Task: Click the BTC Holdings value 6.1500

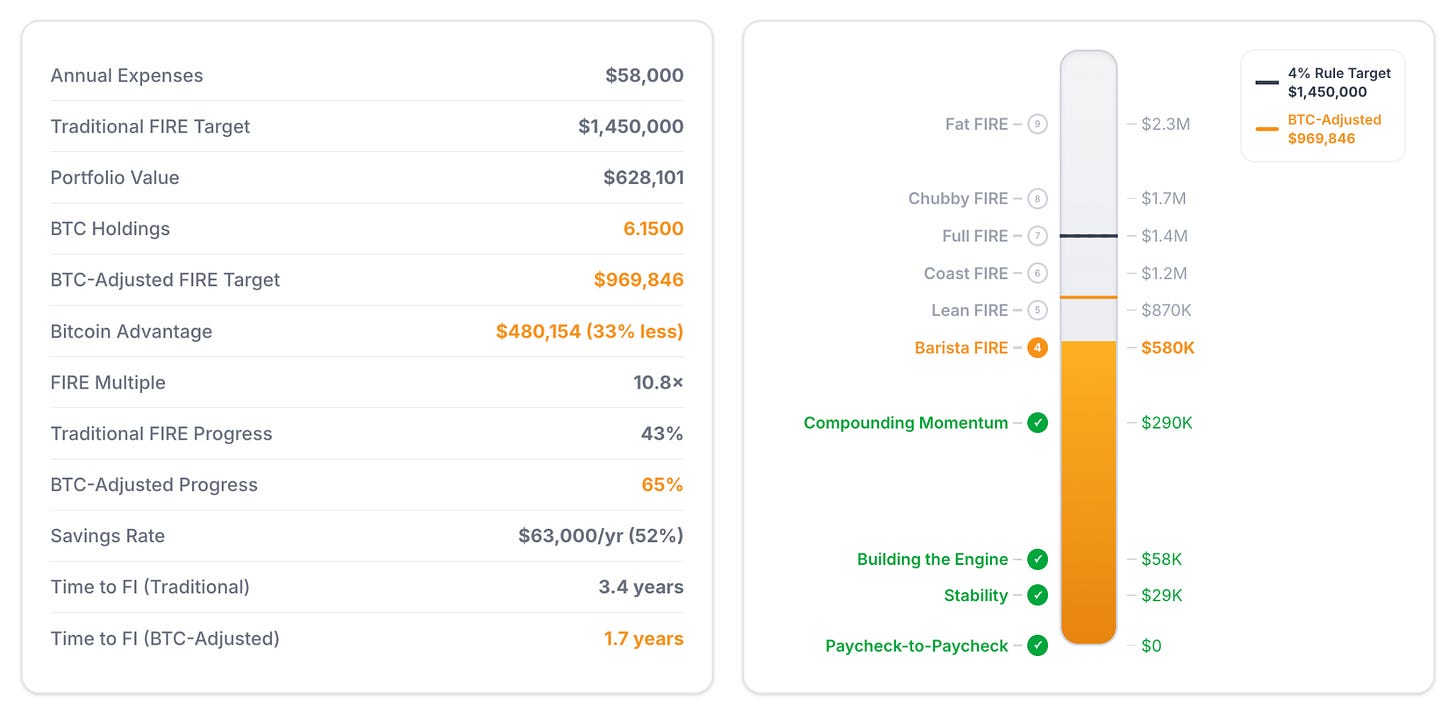Action: 653,229
